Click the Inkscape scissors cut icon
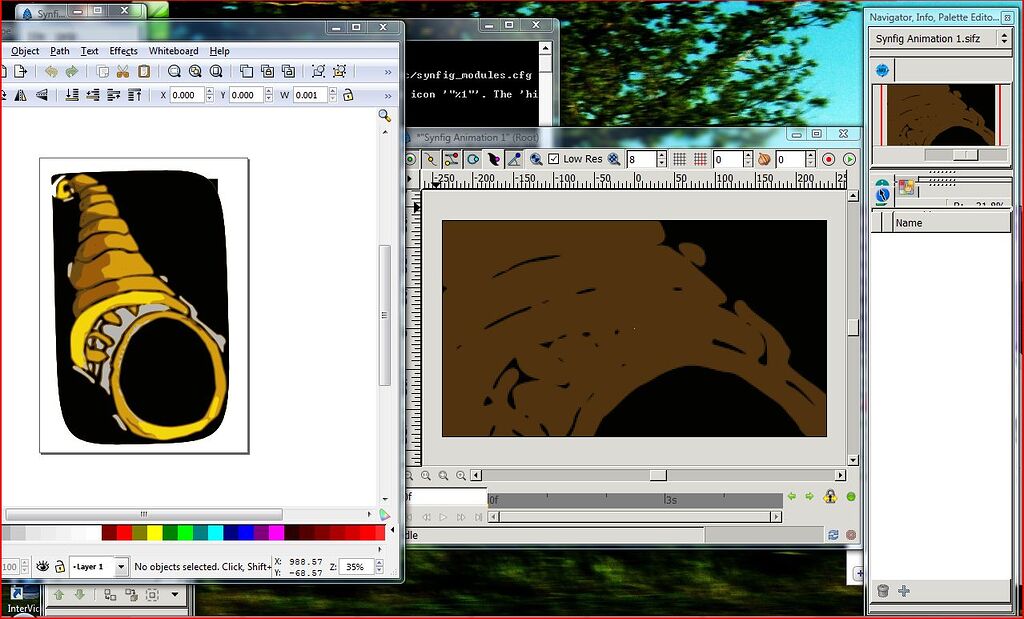The image size is (1024, 619). click(x=123, y=72)
